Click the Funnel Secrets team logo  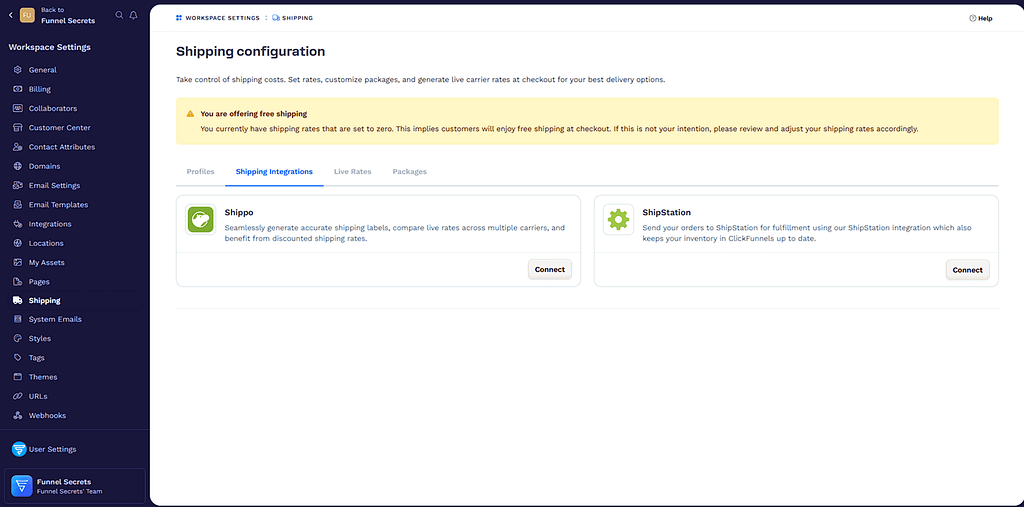[22, 486]
